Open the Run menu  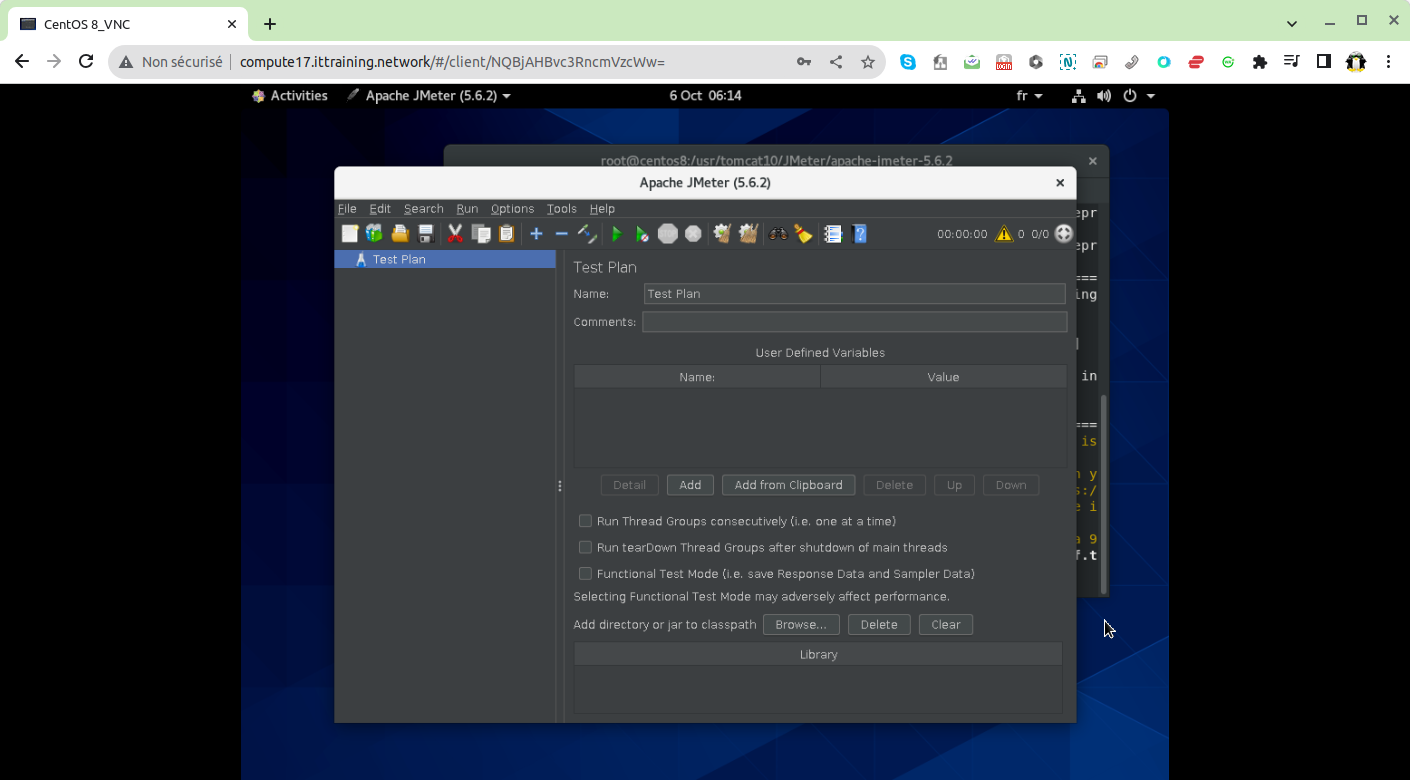(467, 209)
